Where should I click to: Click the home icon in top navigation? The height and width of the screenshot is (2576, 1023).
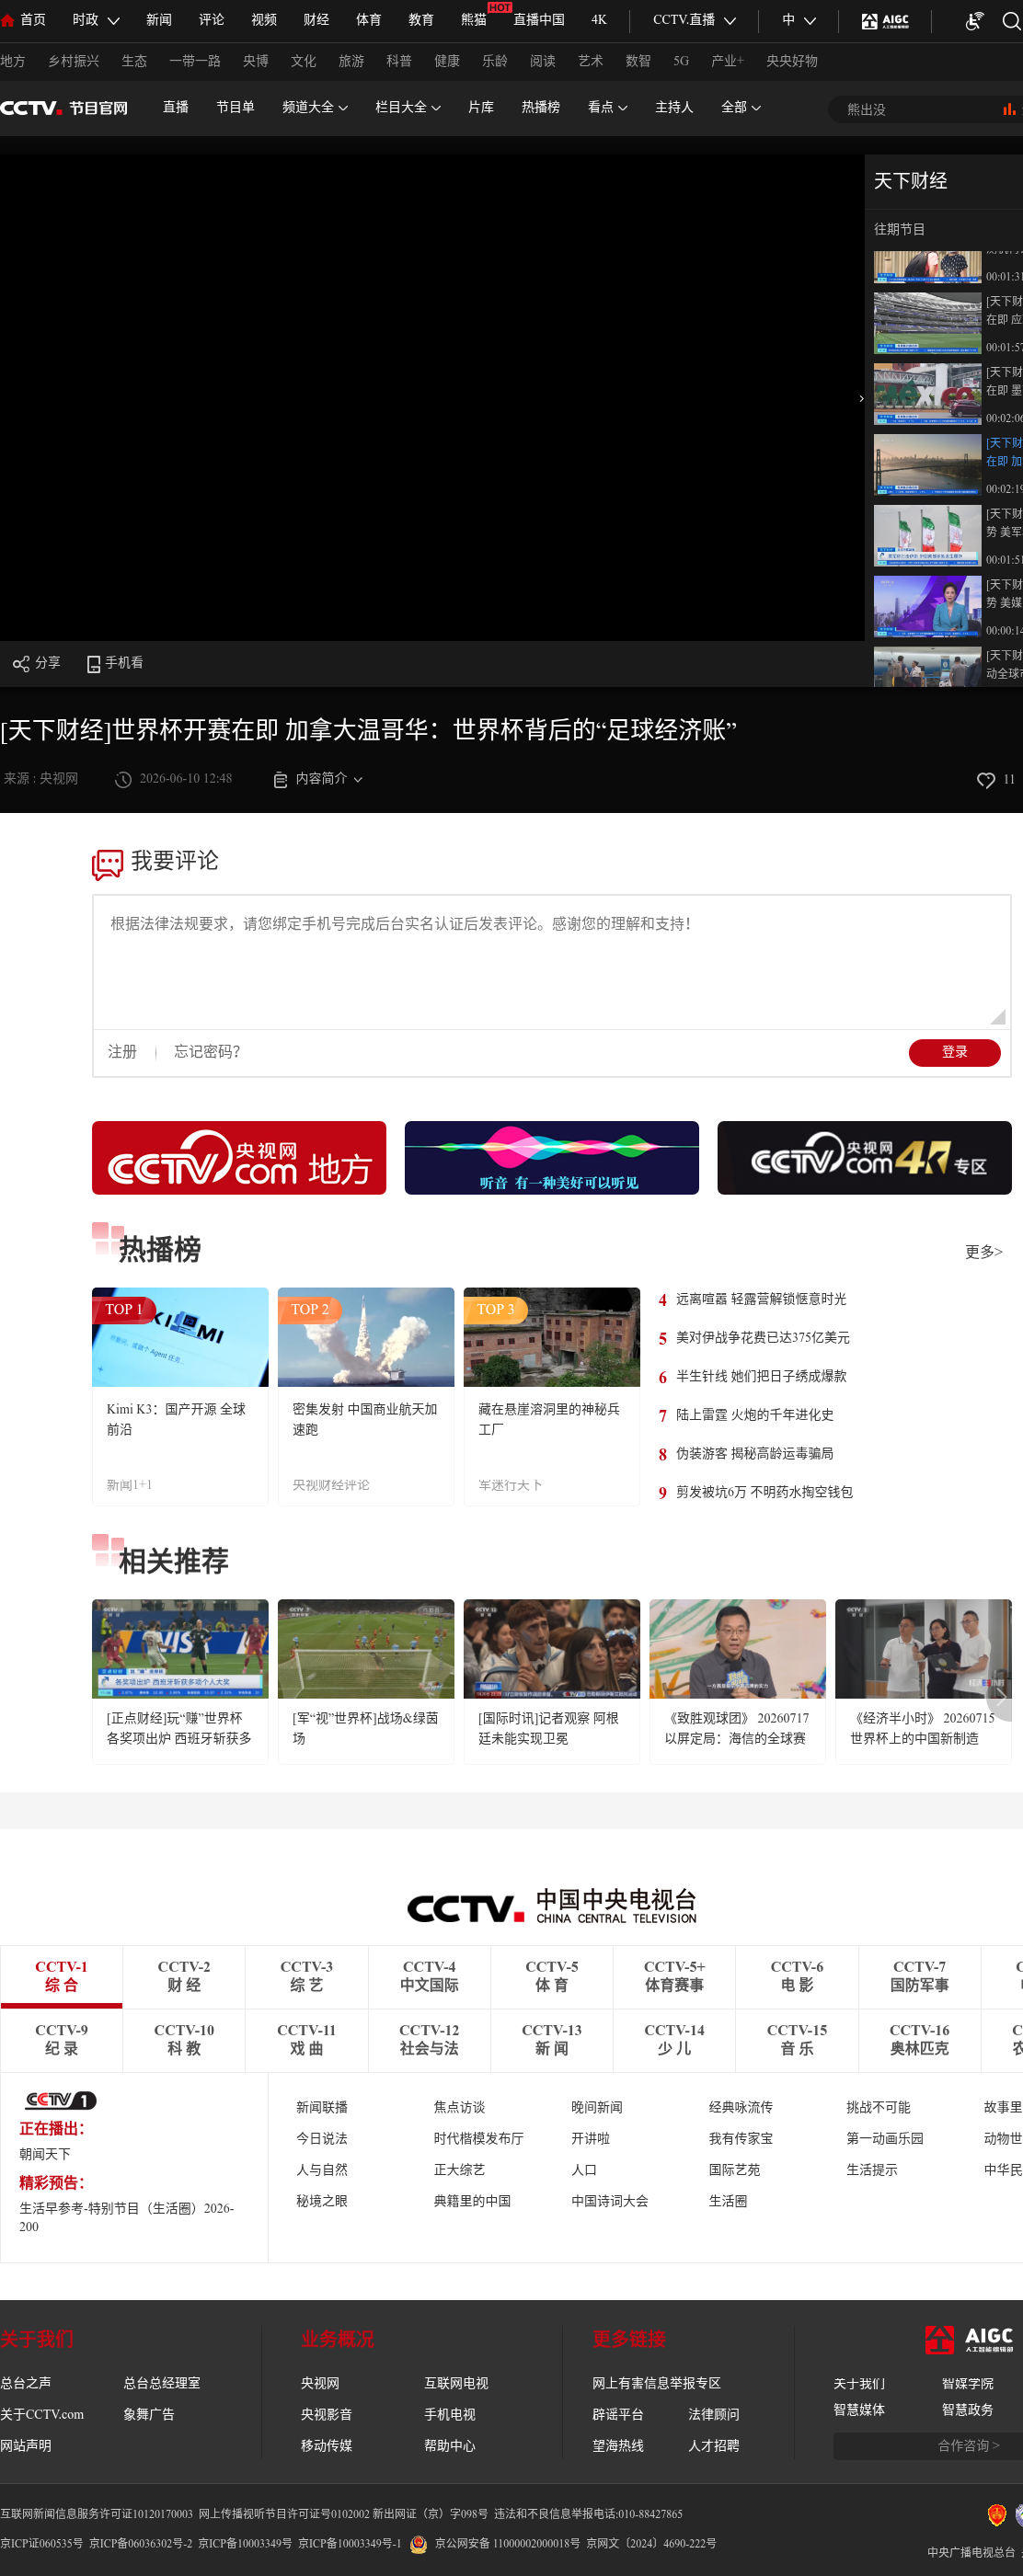[x=7, y=20]
